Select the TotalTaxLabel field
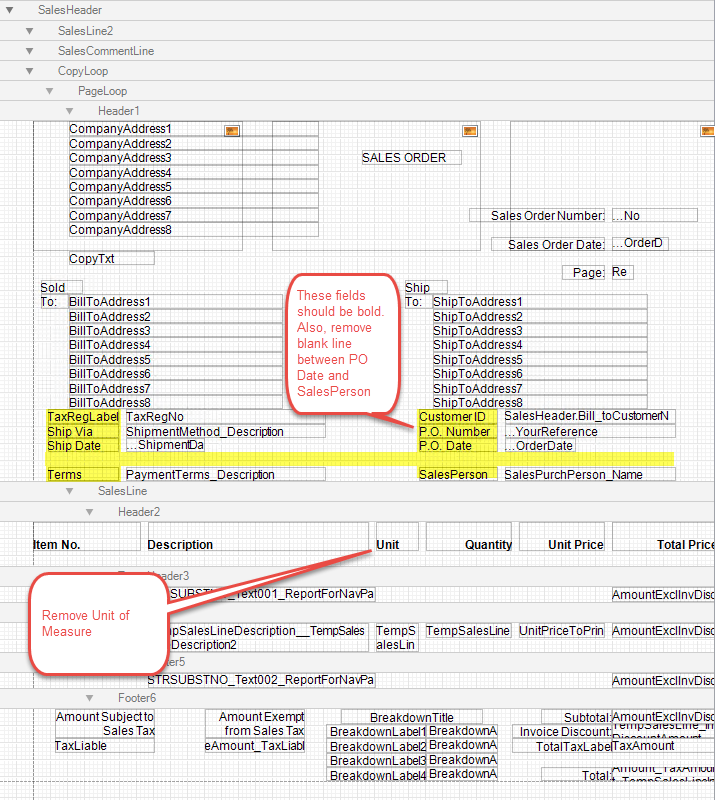Viewport: 715px width, 800px height. (x=562, y=746)
